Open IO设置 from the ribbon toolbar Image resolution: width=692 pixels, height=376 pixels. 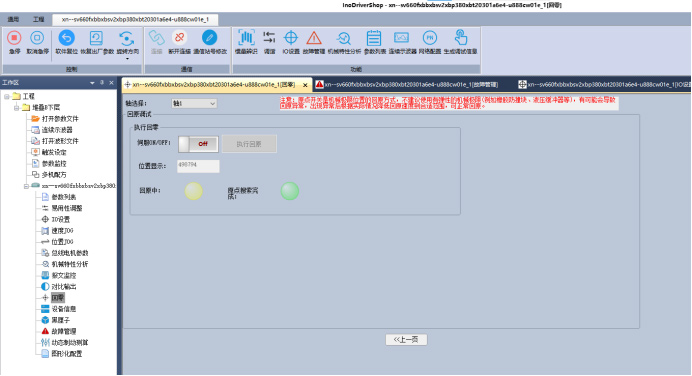[291, 38]
